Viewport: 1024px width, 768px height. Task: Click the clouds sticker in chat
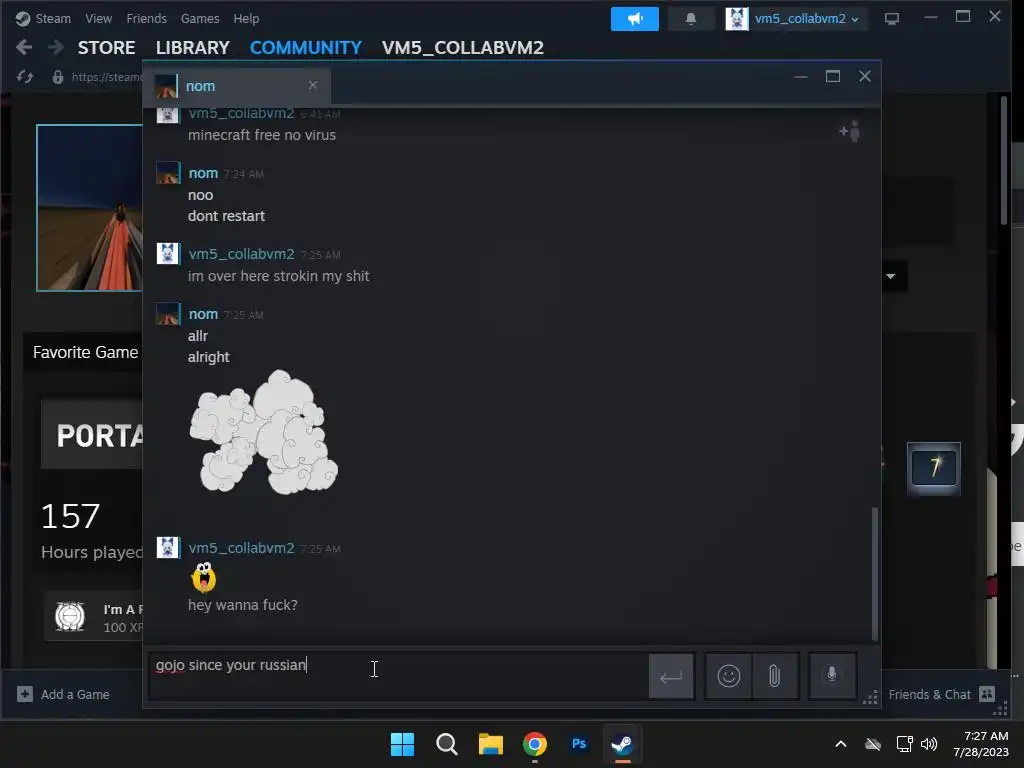coord(263,432)
